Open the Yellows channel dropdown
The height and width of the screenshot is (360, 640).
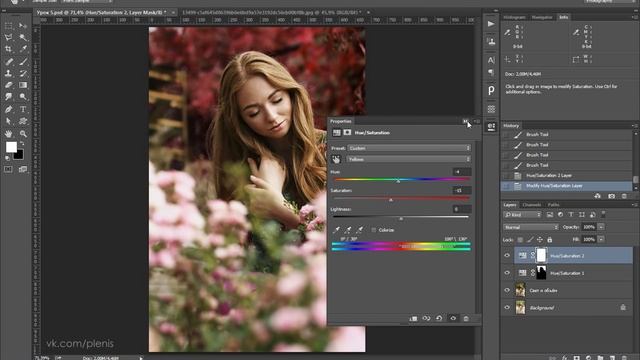point(409,159)
